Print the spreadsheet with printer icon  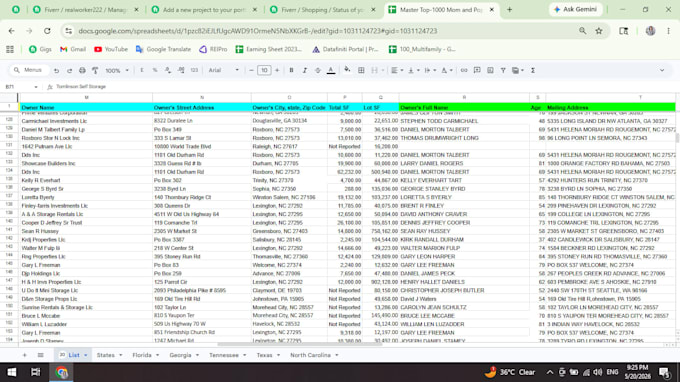82,70
